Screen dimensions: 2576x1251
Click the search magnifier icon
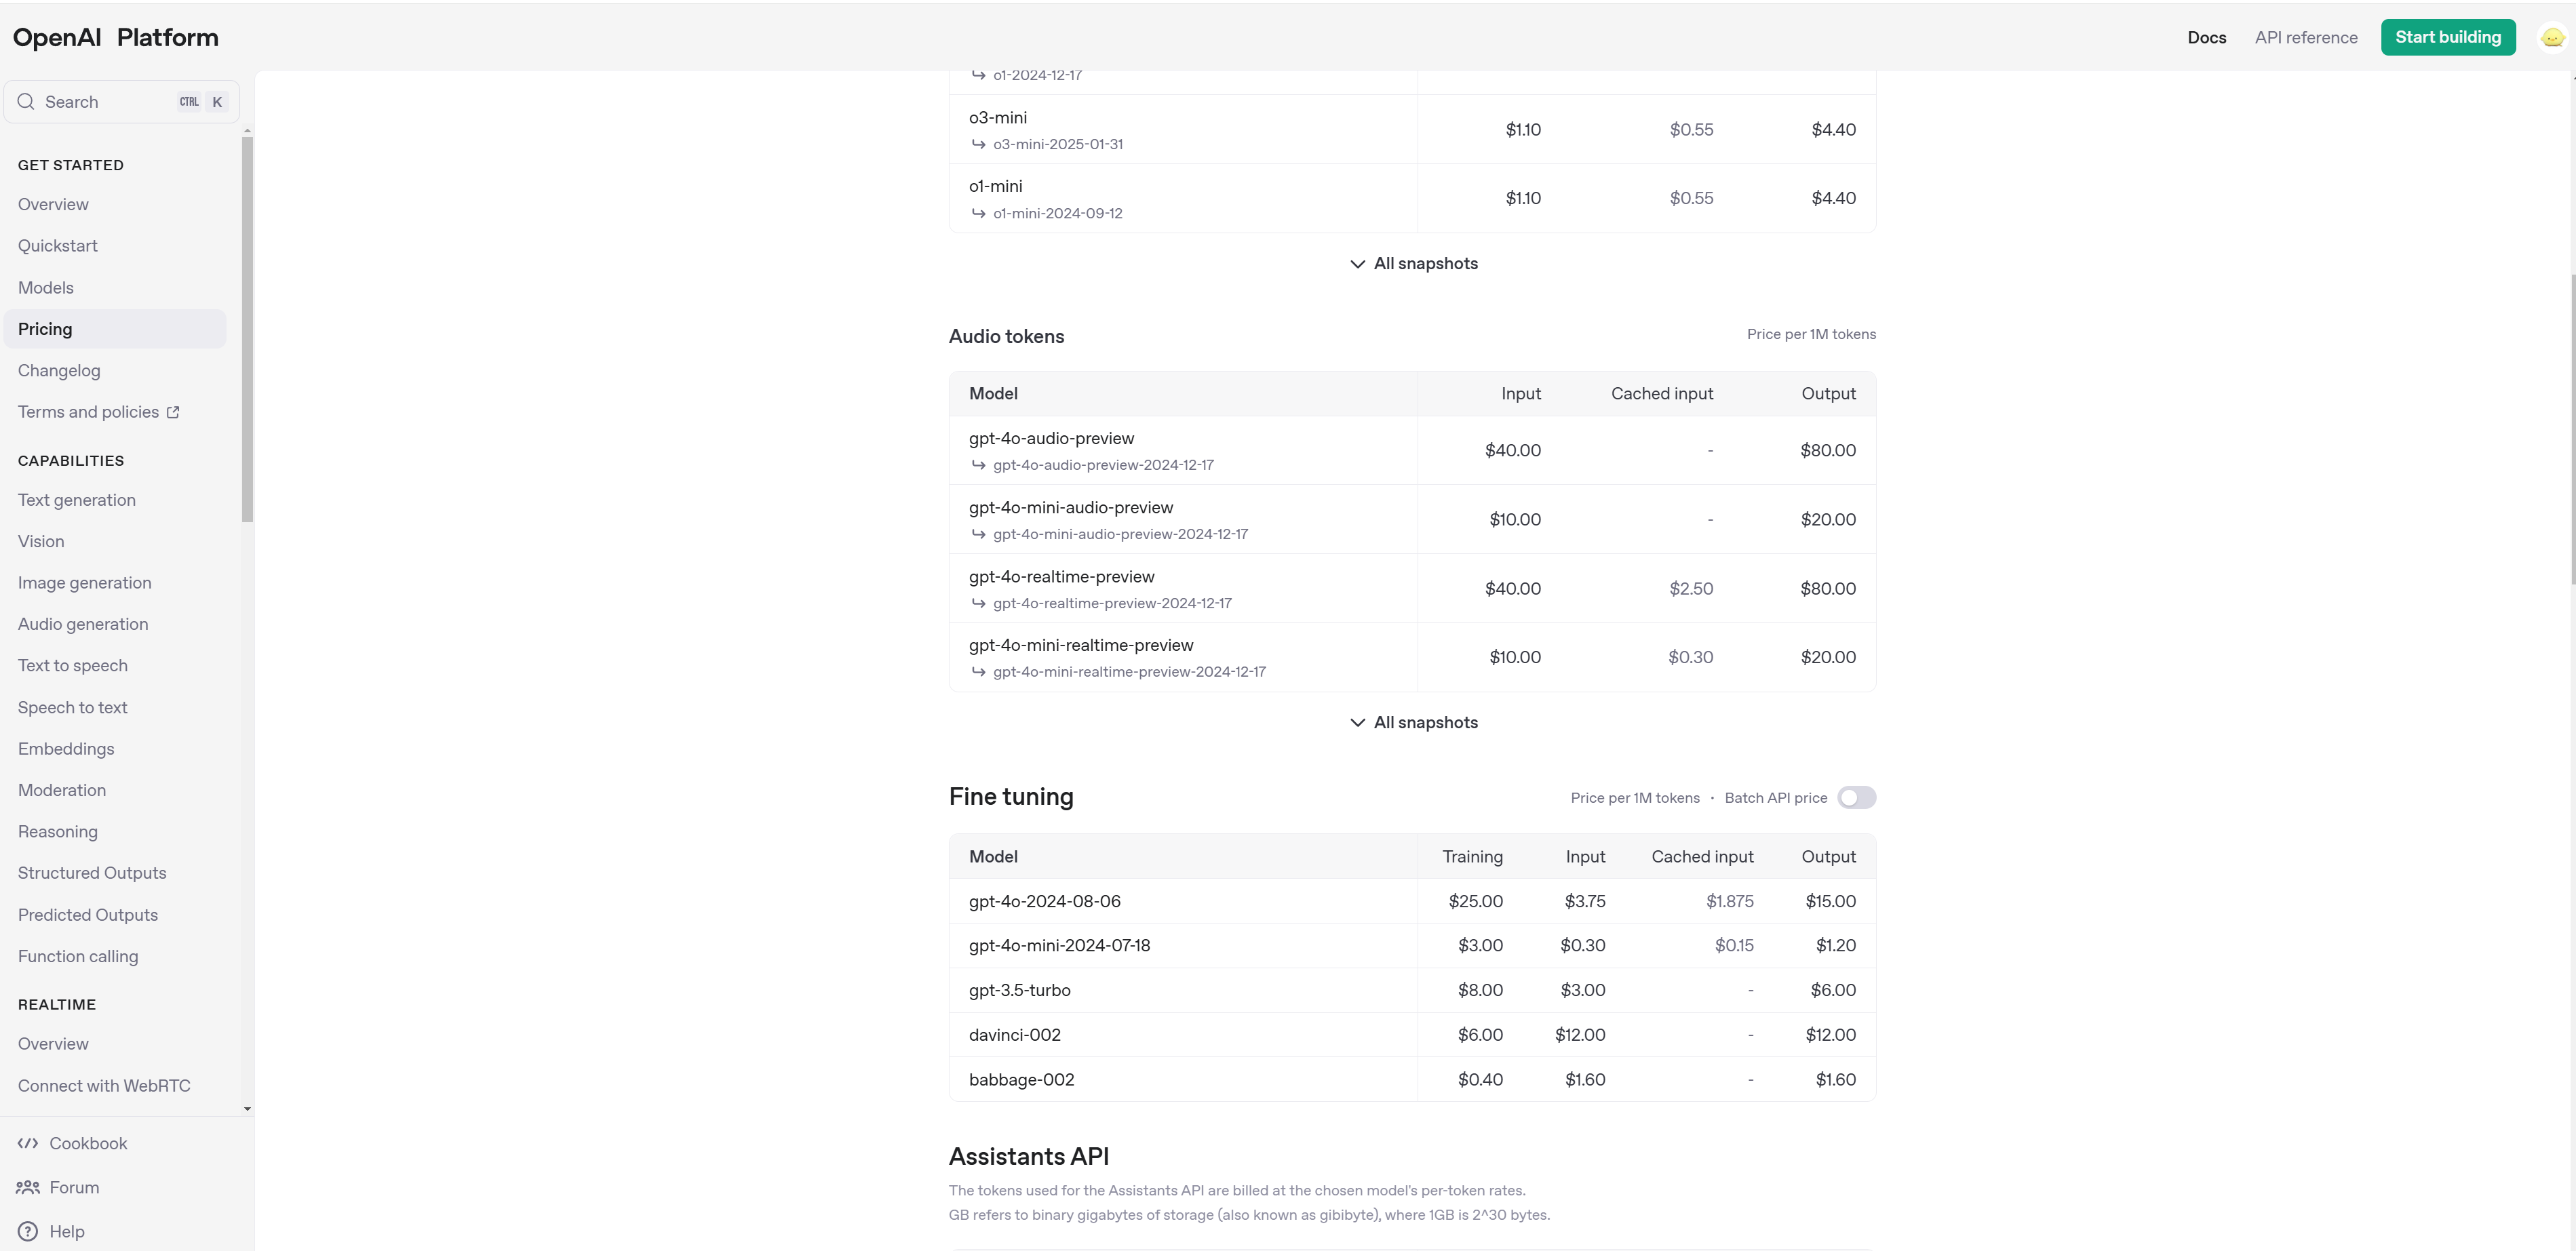(26, 102)
